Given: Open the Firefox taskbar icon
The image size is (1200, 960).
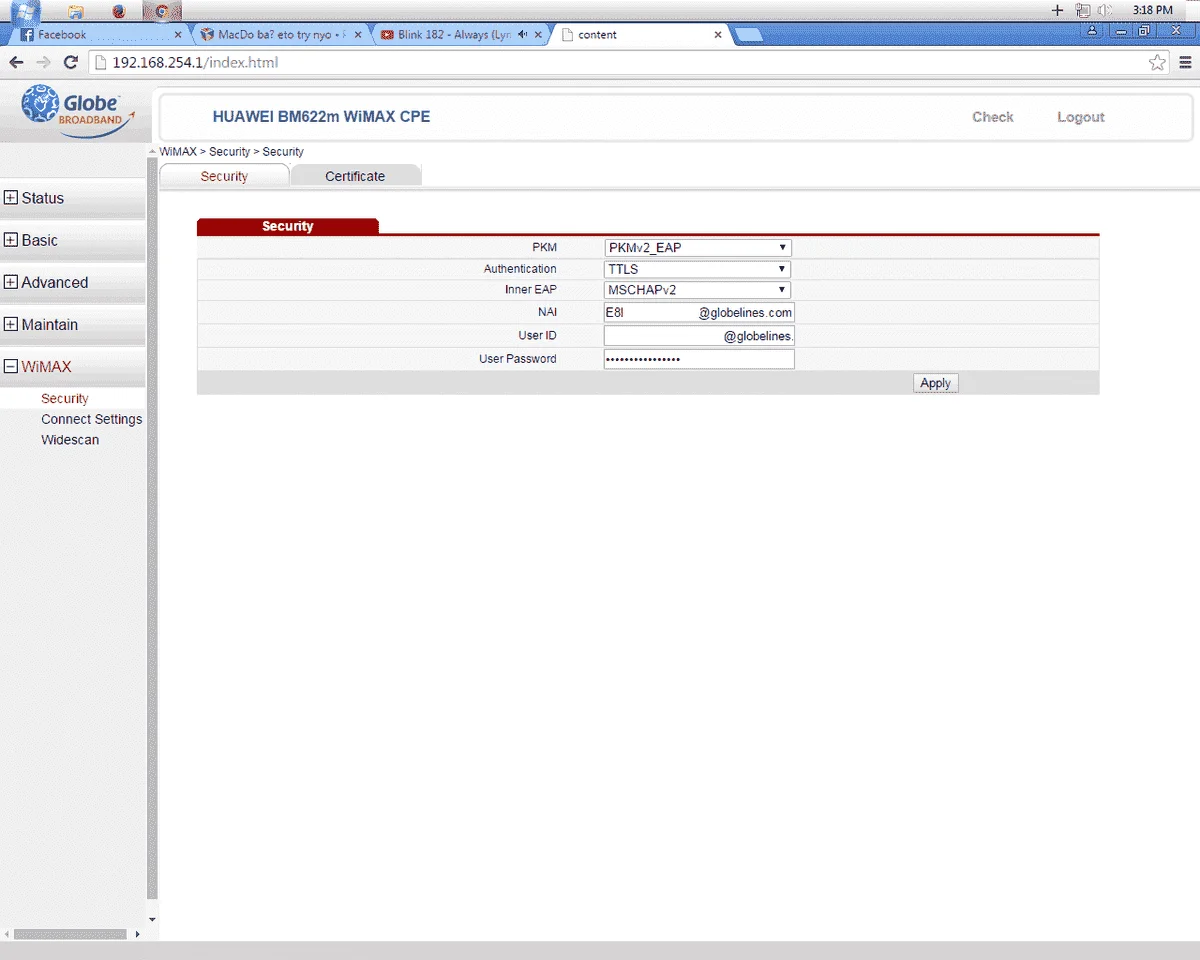Looking at the screenshot, I should pos(119,12).
